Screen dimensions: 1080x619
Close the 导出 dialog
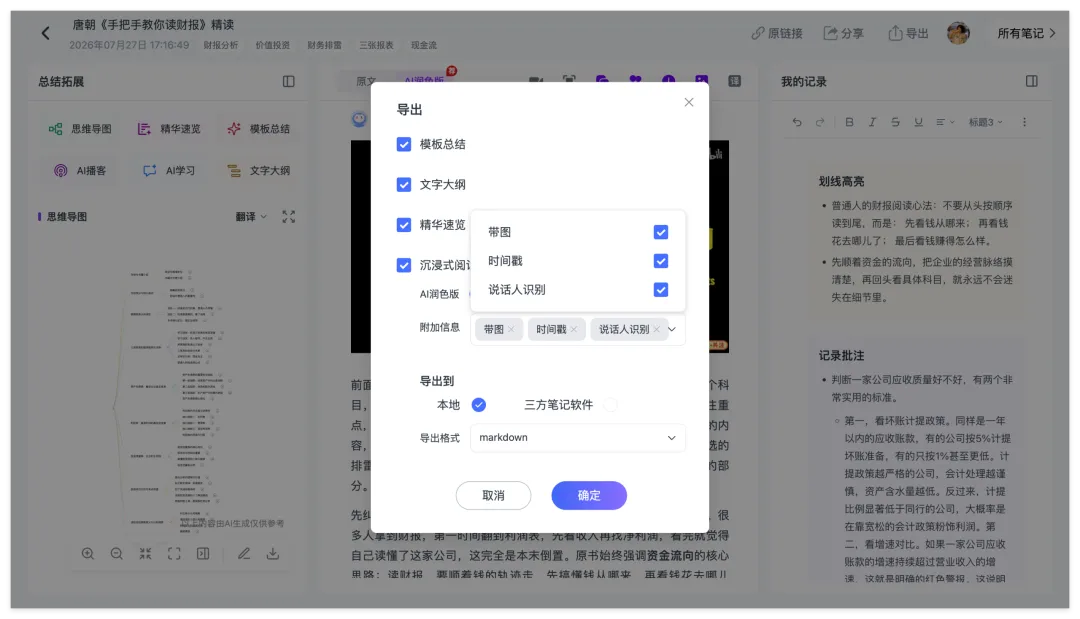tap(689, 102)
